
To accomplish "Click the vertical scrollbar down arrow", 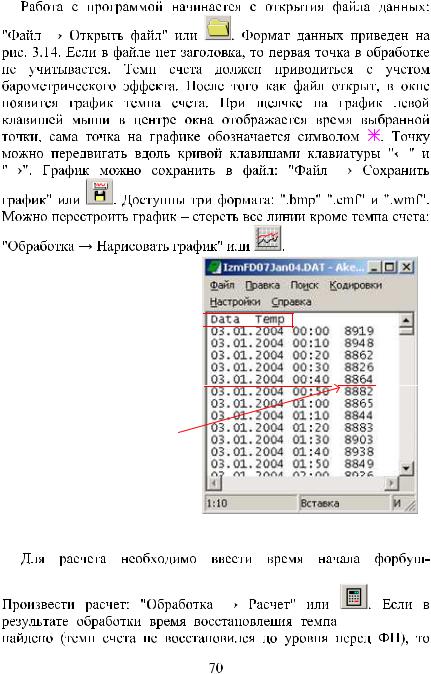I will 406,468.
